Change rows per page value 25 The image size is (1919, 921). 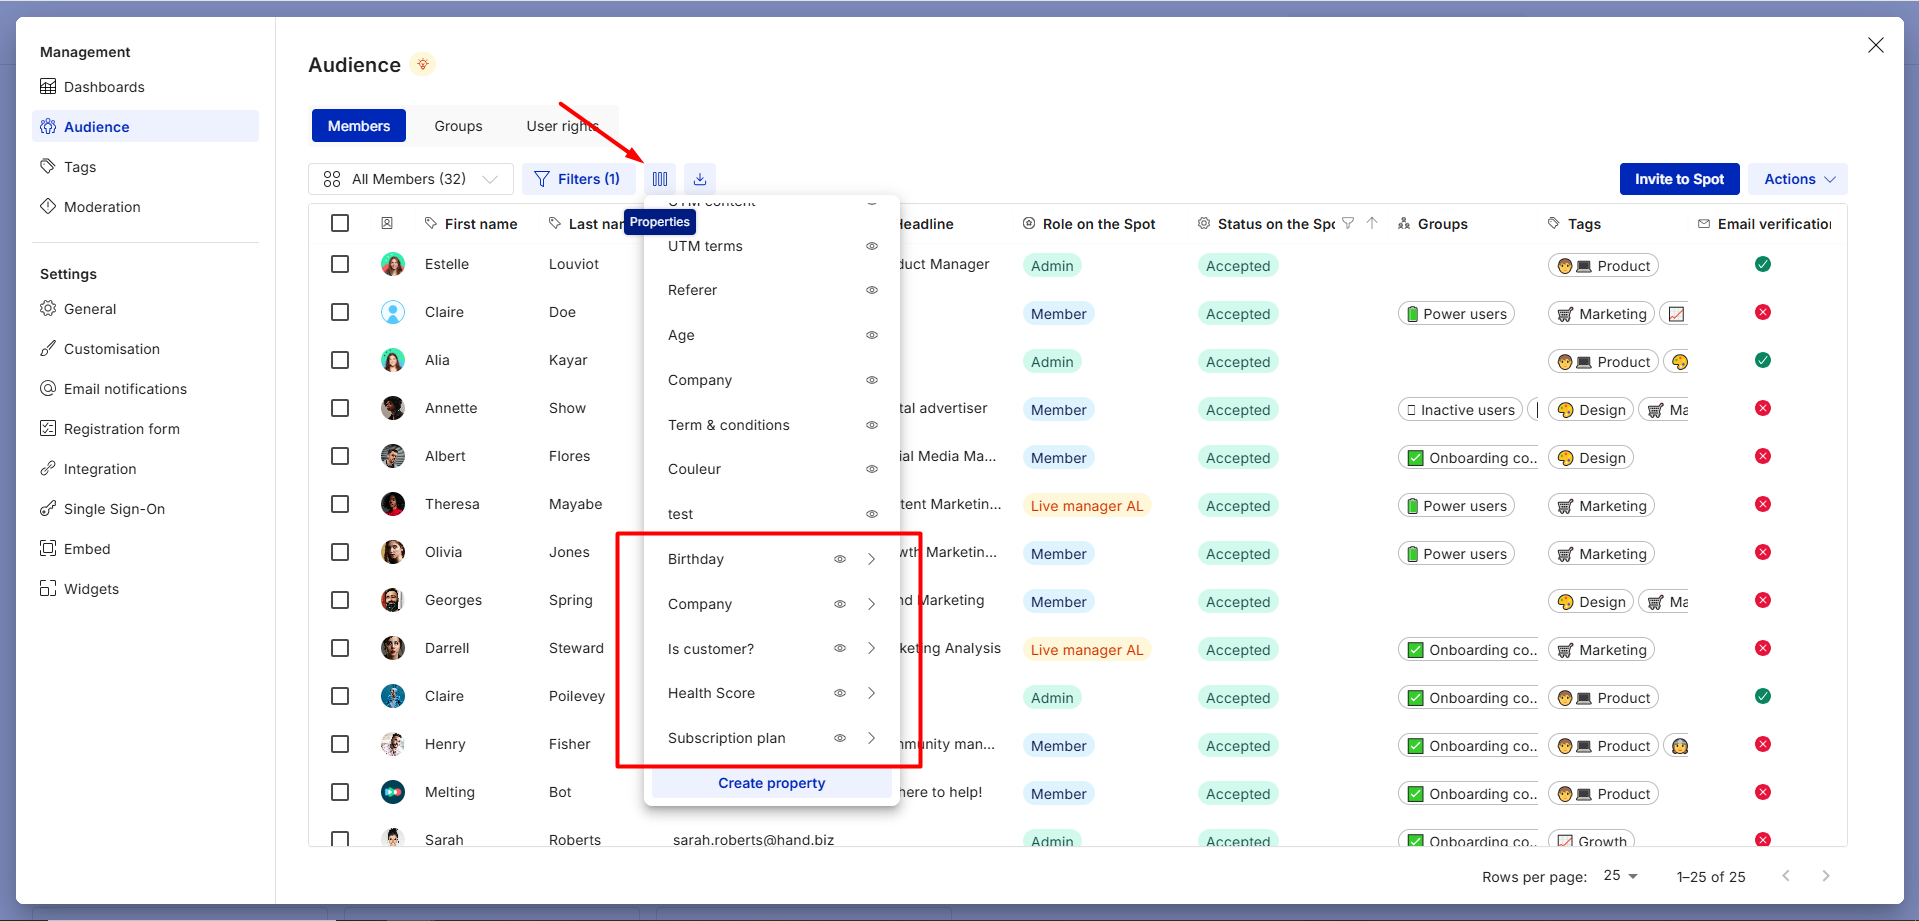click(1620, 876)
